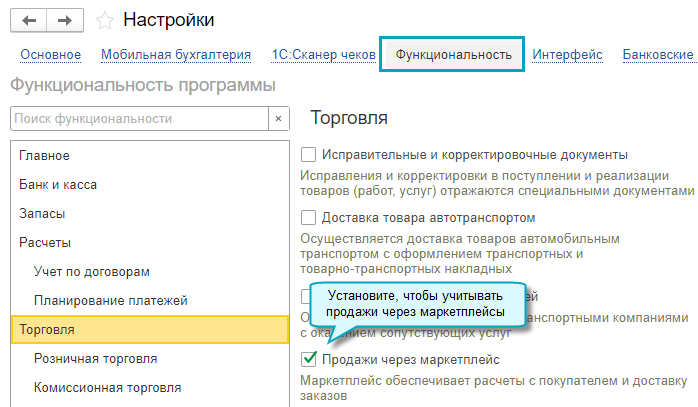Clear the functionality search field
This screenshot has width=698, height=407.
tap(277, 119)
